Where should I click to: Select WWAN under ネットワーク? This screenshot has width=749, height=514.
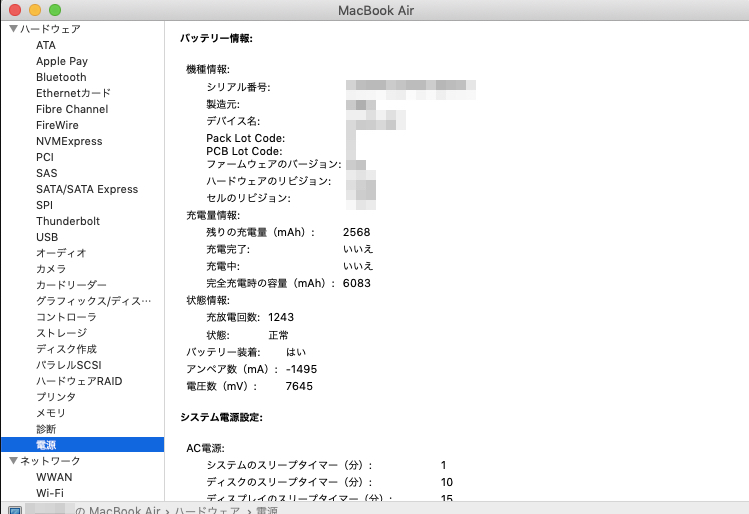[54, 477]
